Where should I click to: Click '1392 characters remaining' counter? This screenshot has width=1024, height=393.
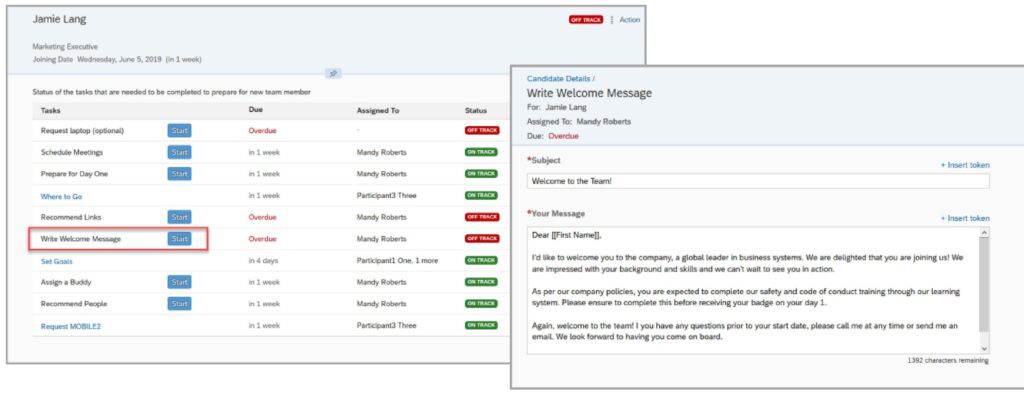pos(948,360)
